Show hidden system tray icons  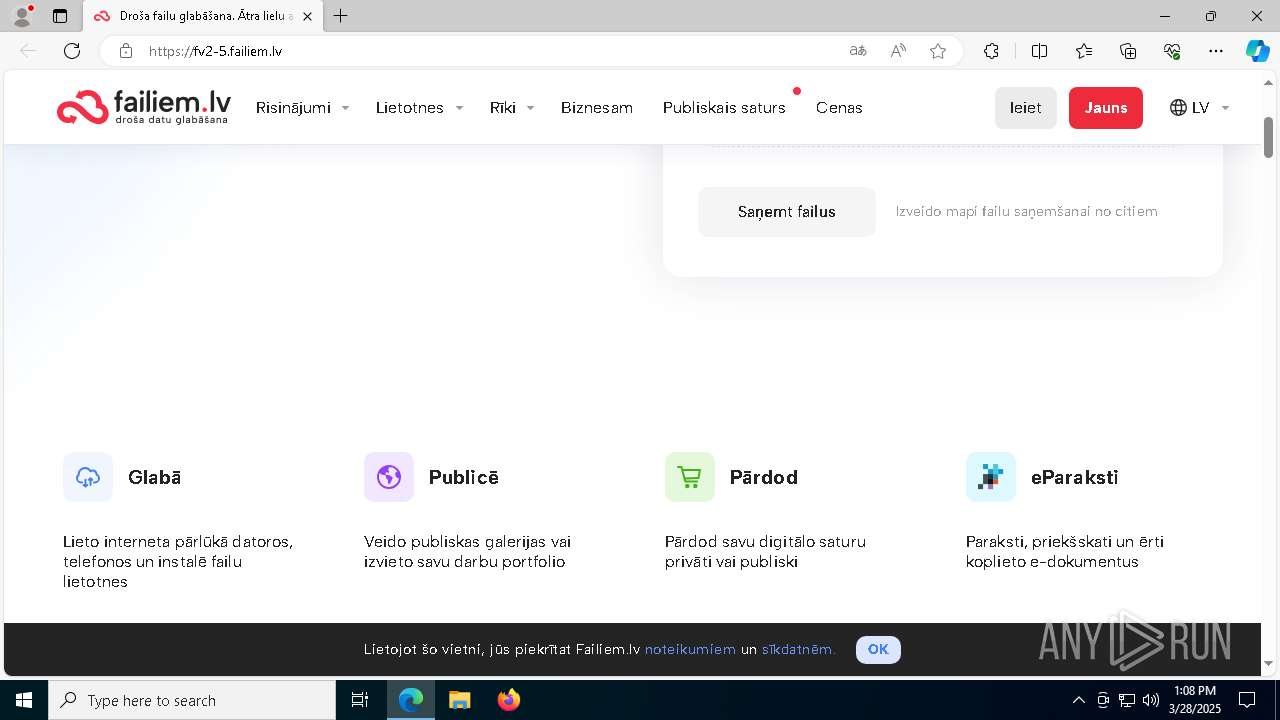pos(1078,700)
